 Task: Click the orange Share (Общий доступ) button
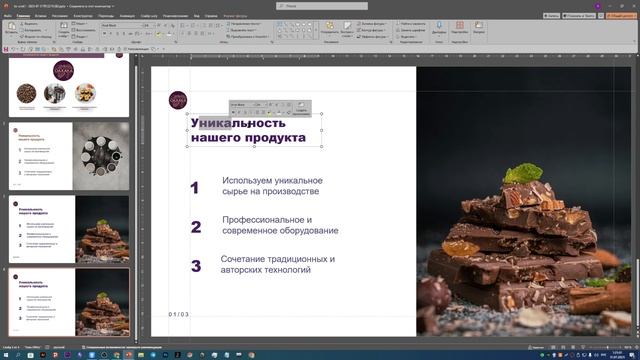point(621,16)
